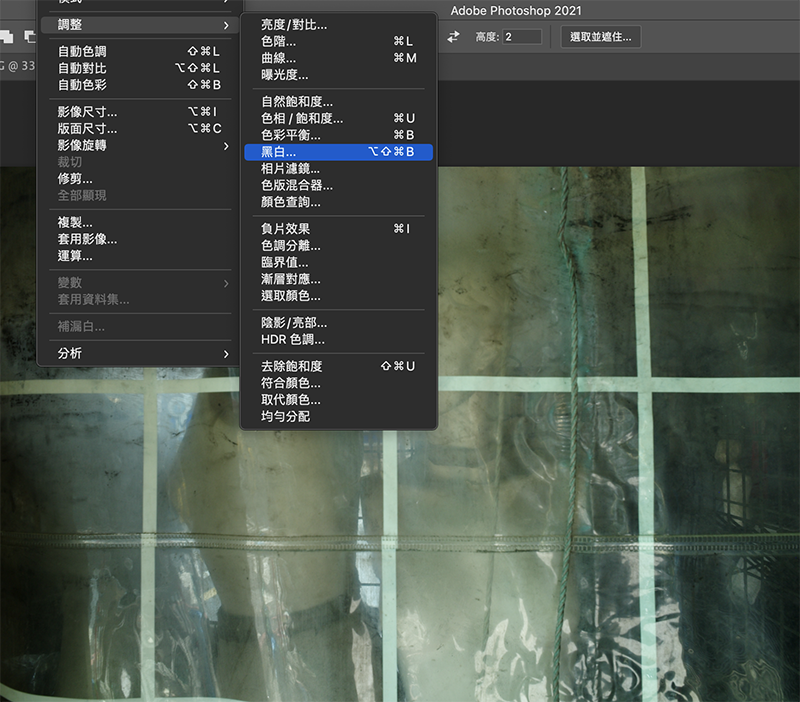Screen dimensions: 800x702
Task: Click the swap width and height icon
Action: tap(453, 37)
